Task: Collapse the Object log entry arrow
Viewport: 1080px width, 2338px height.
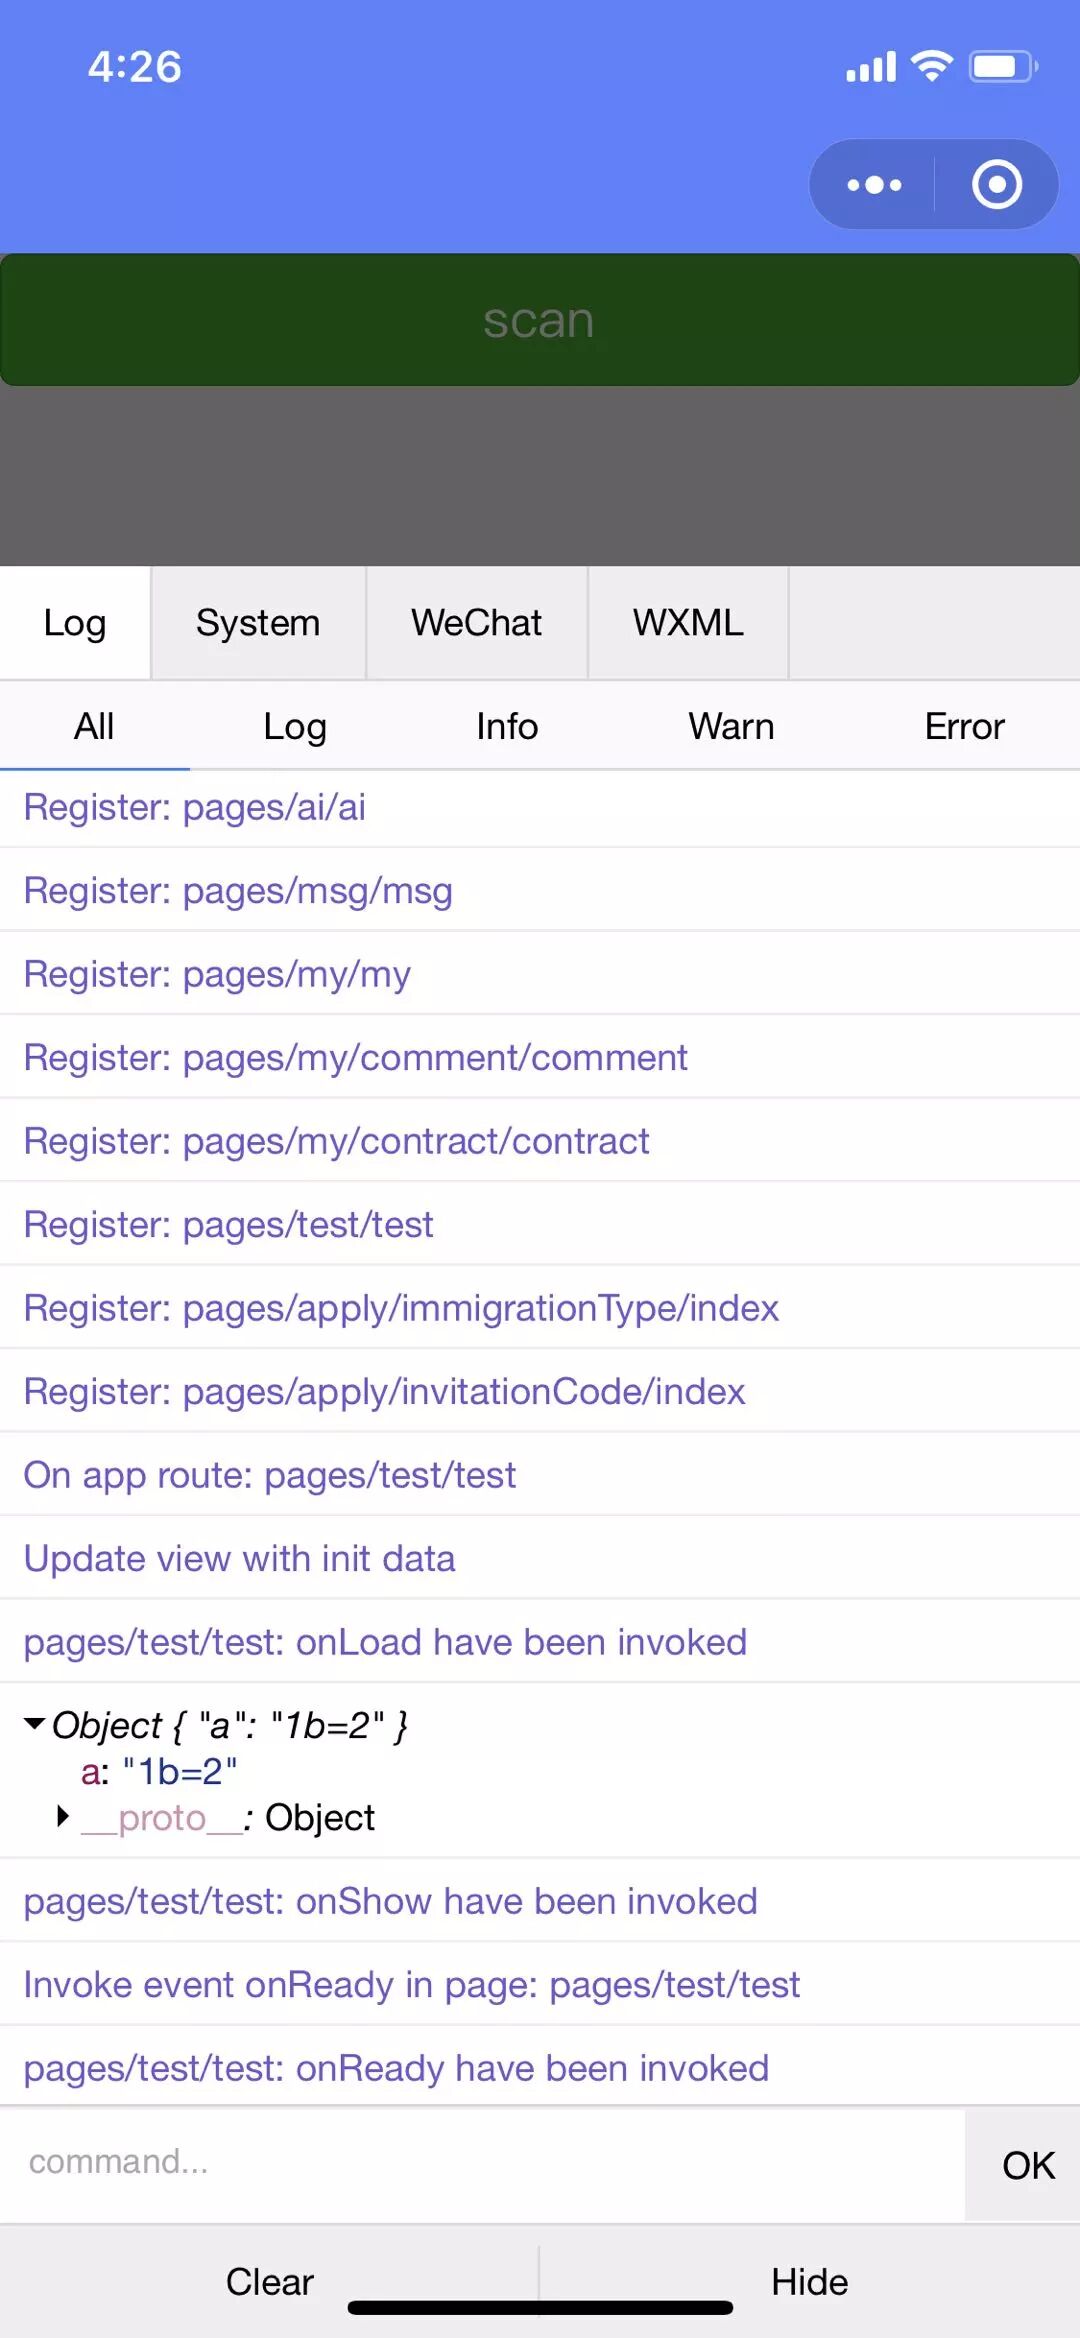Action: click(35, 1724)
